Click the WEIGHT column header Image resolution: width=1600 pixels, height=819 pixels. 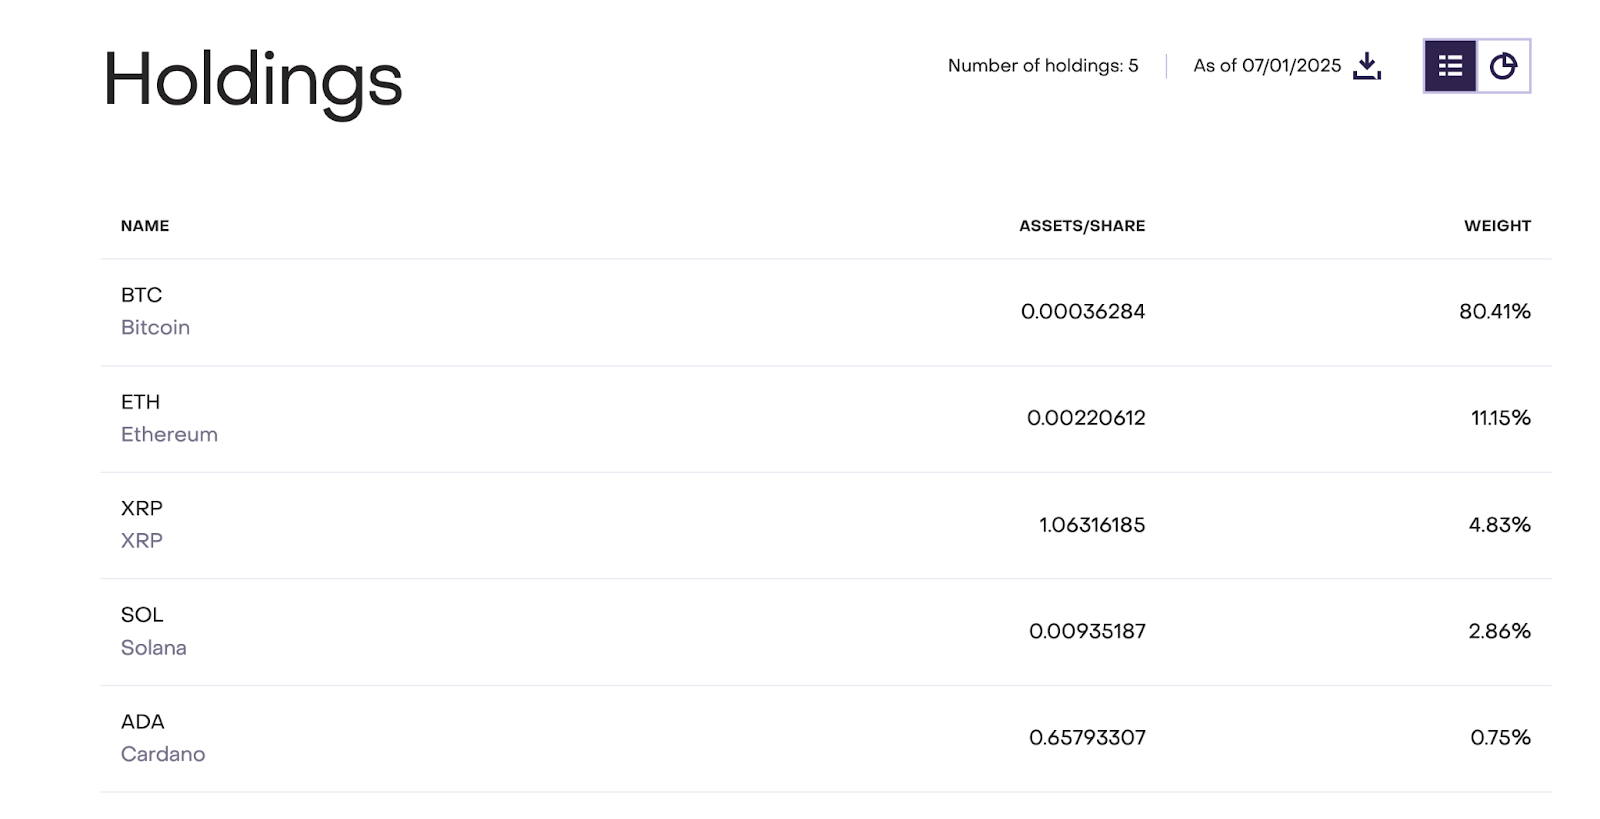click(1497, 226)
